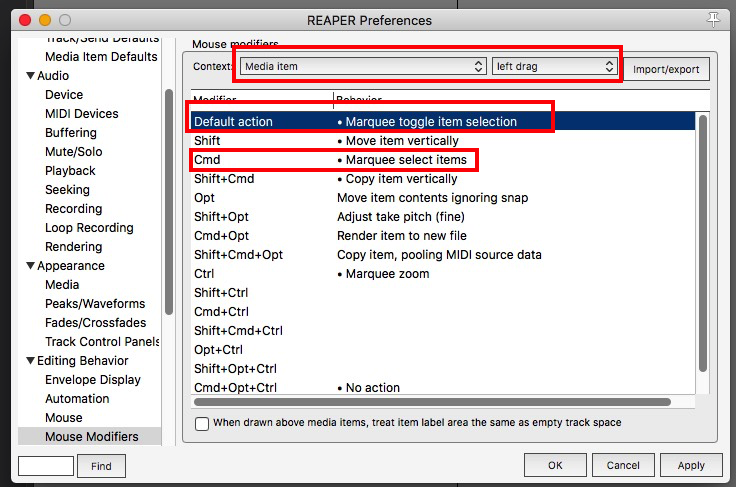Select the Shift+Cmd+Ctrl modifier row
The height and width of the screenshot is (487, 736).
pos(443,331)
